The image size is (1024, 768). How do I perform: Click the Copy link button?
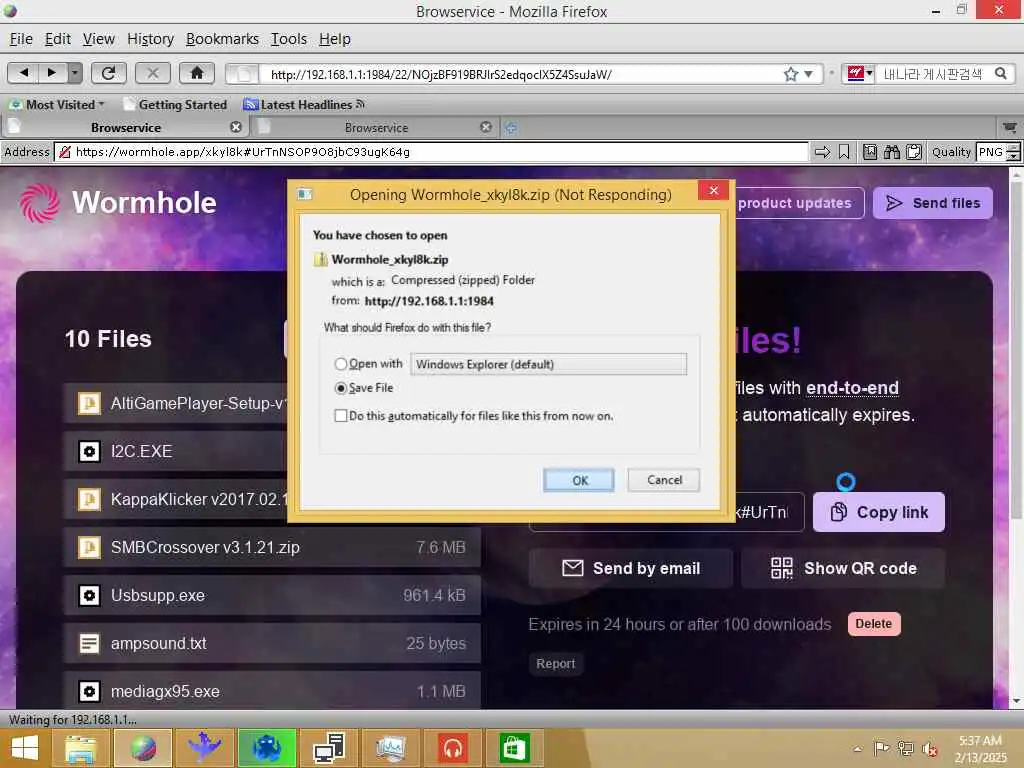878,512
